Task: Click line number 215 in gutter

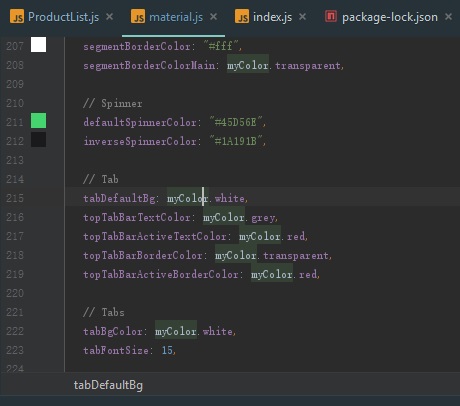Action: [x=15, y=198]
